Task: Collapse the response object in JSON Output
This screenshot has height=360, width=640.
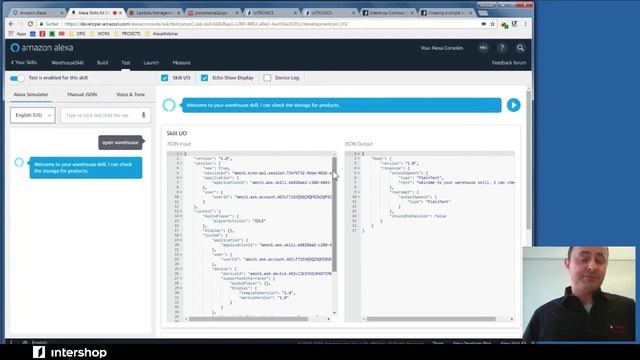Action: (359, 168)
